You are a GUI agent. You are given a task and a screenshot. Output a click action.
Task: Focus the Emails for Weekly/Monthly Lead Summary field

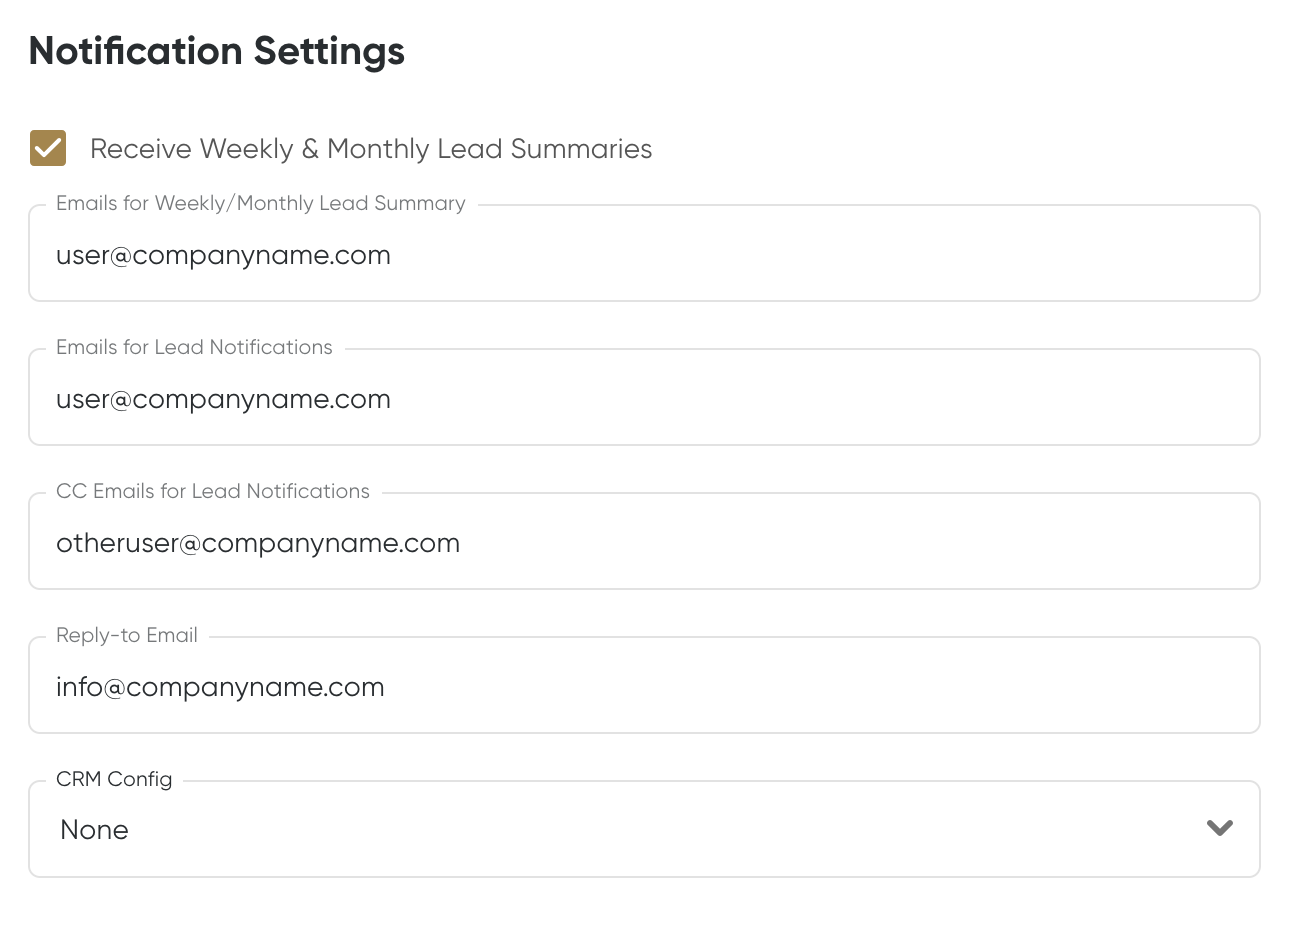(644, 253)
